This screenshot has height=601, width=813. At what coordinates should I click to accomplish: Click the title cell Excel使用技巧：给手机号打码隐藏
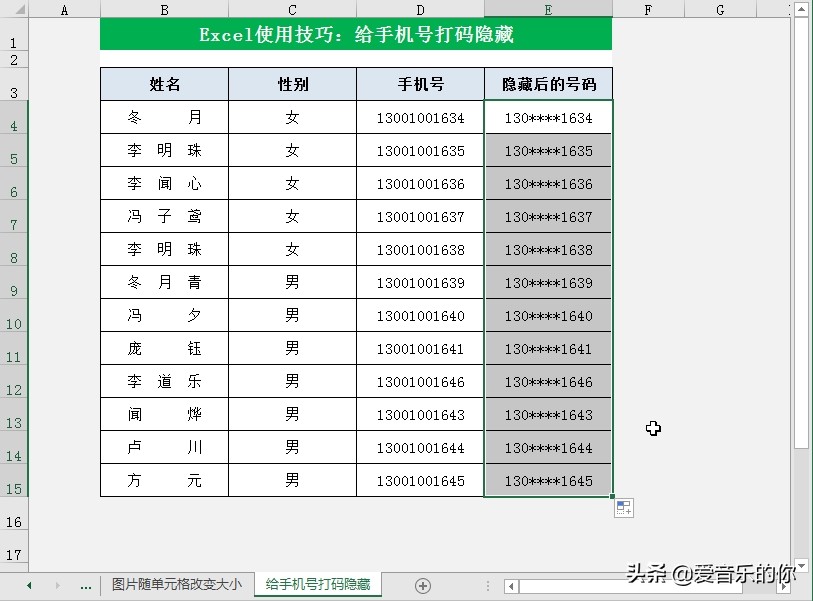pos(355,33)
